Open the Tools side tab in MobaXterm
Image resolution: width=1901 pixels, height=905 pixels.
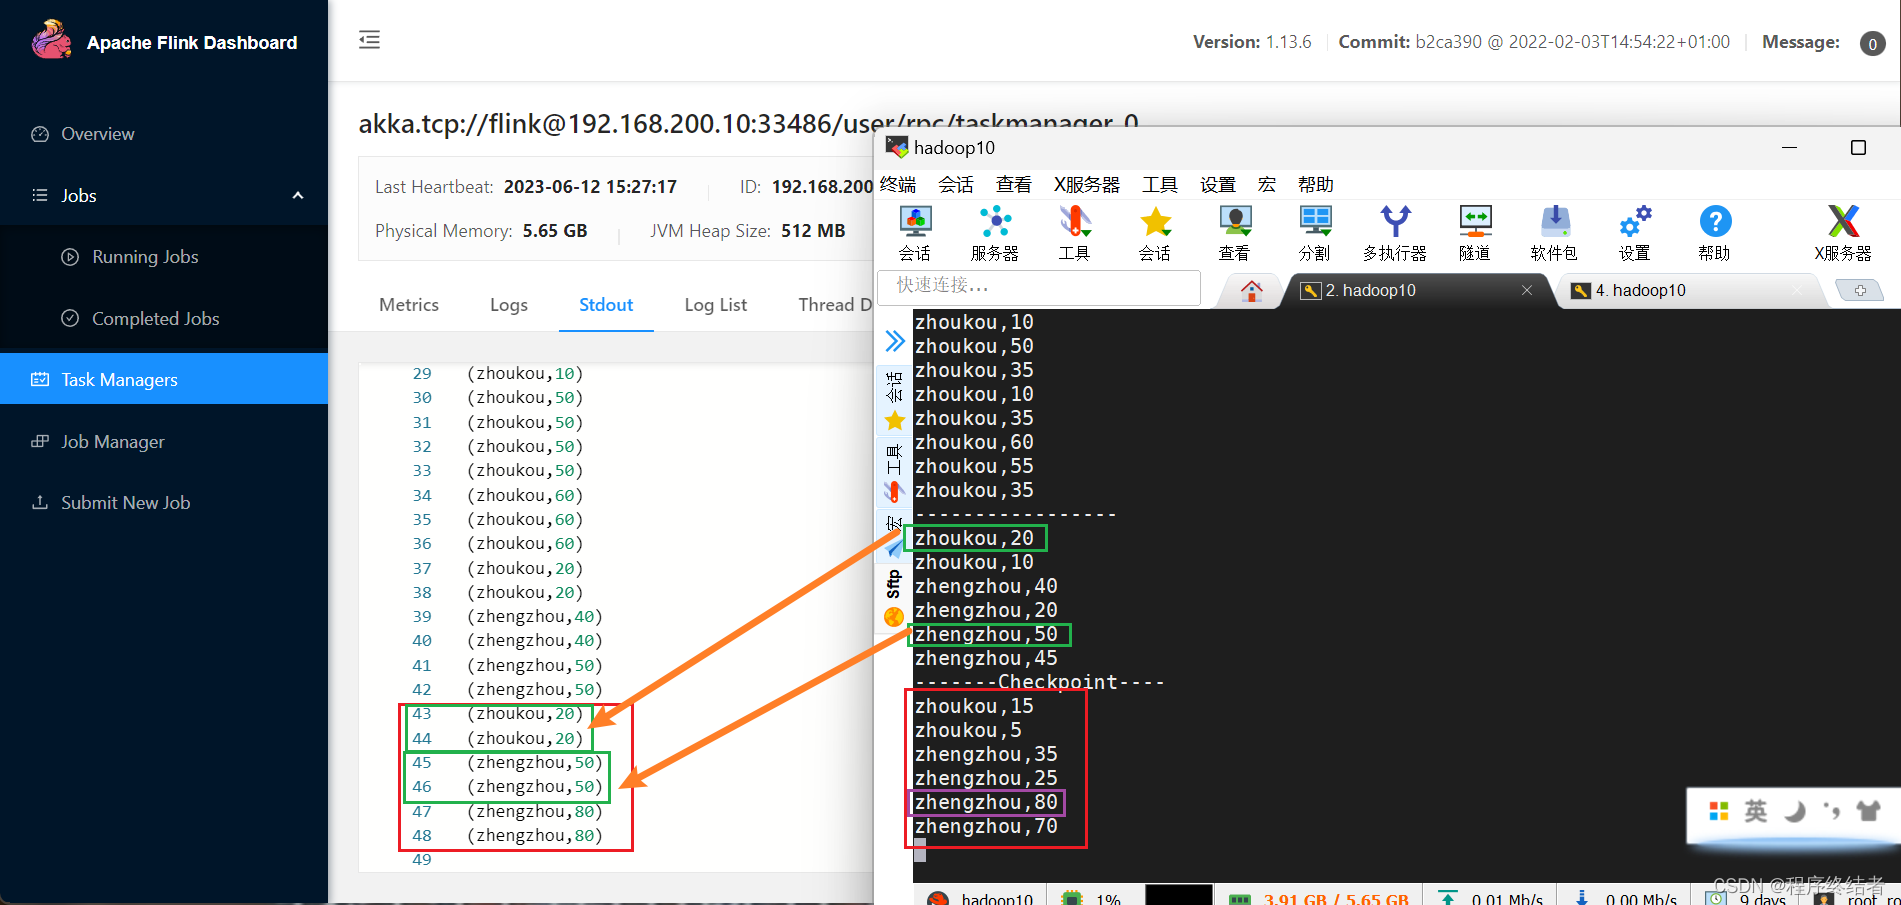pyautogui.click(x=894, y=474)
